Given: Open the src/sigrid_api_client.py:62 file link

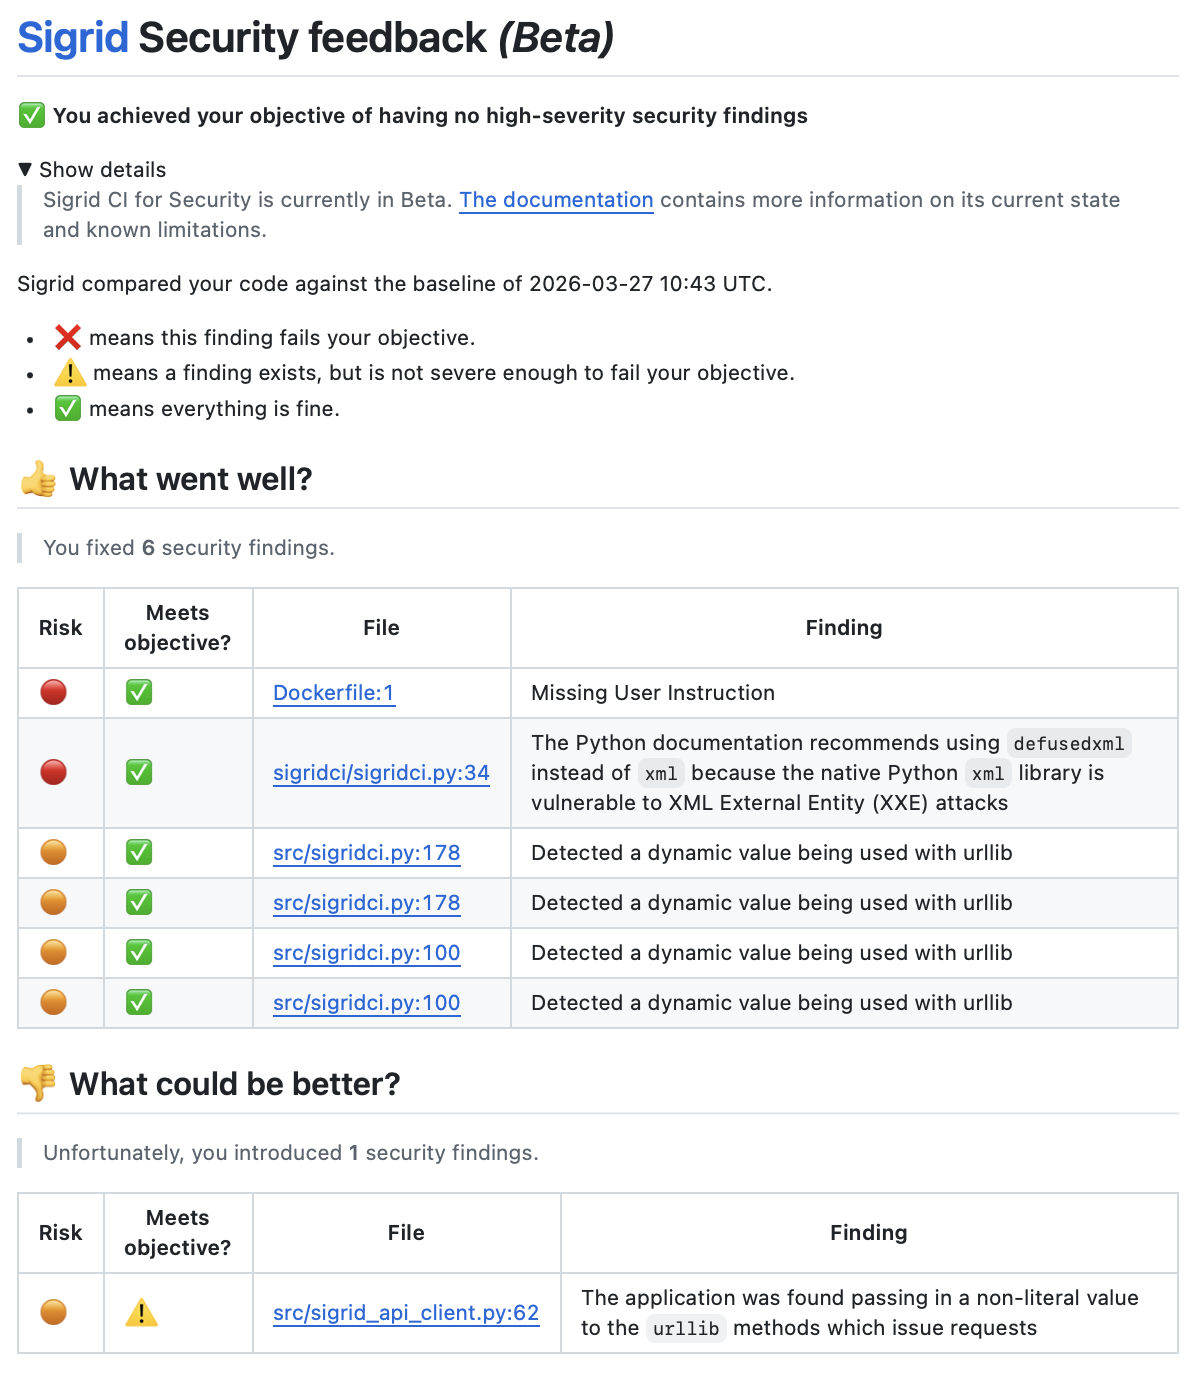Looking at the screenshot, I should [406, 1313].
